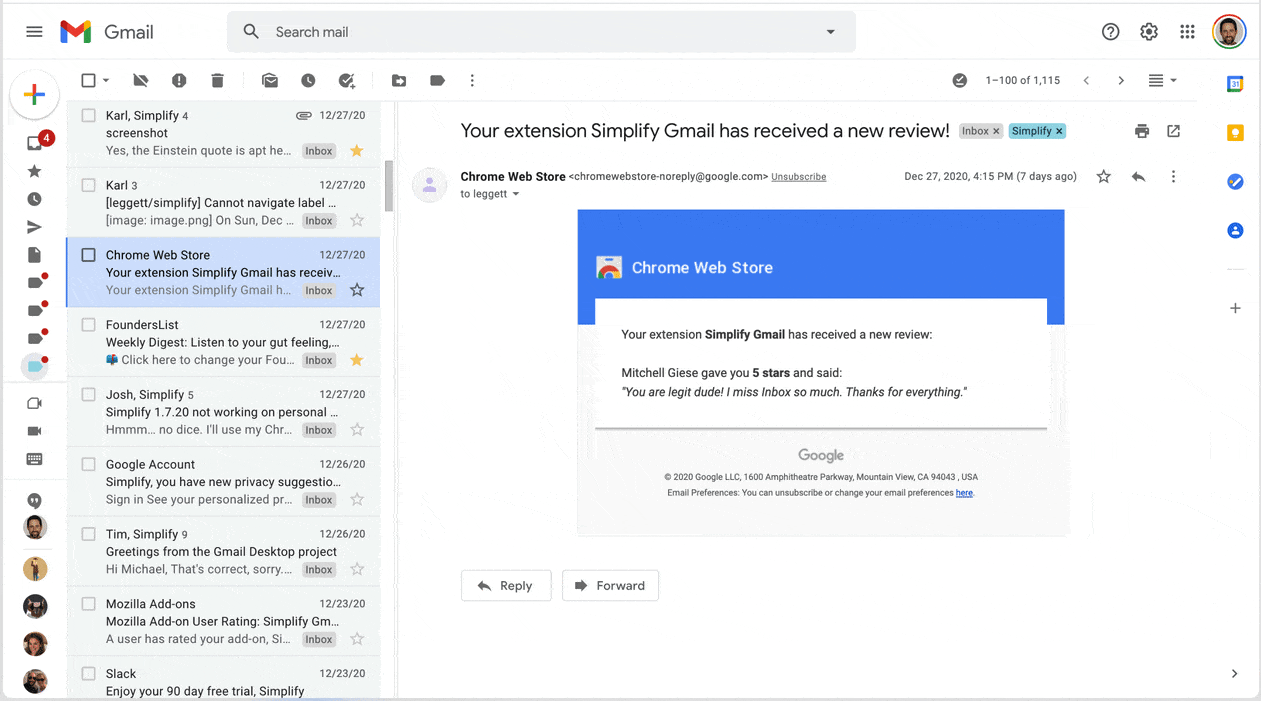Go to the next page of mail
Image resolution: width=1261 pixels, height=701 pixels.
click(1121, 80)
